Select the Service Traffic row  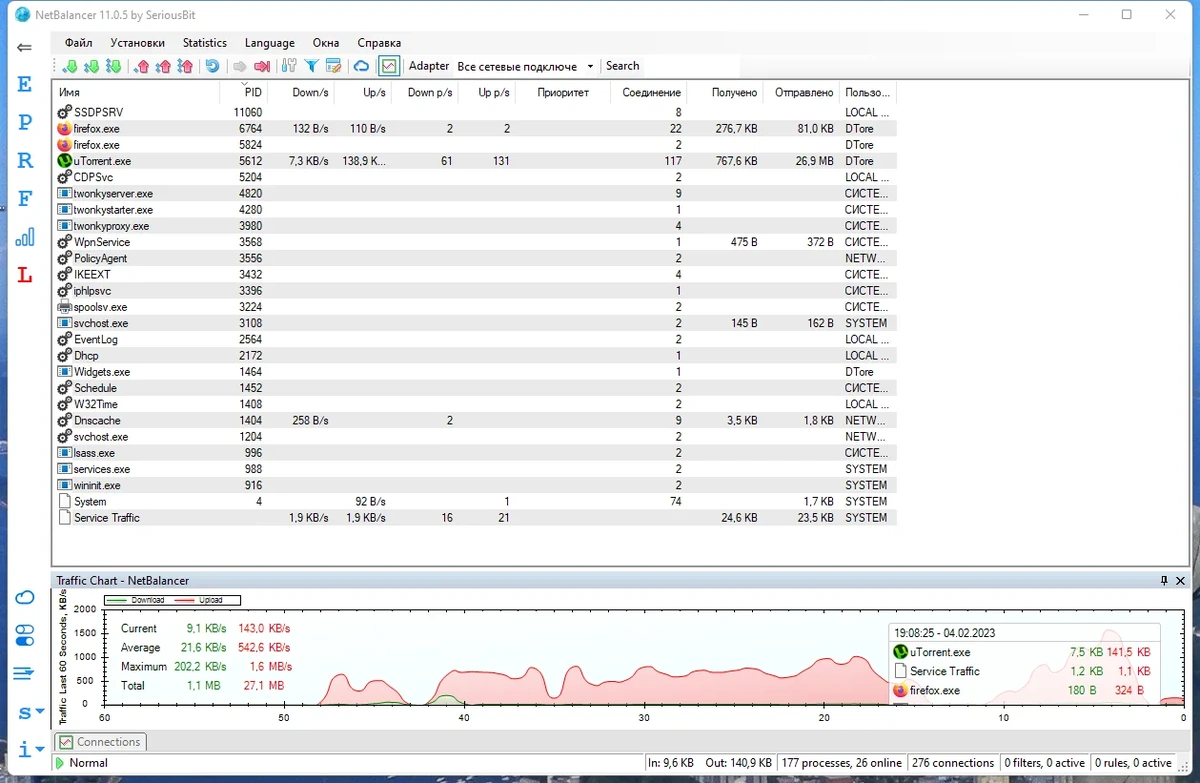tap(475, 518)
